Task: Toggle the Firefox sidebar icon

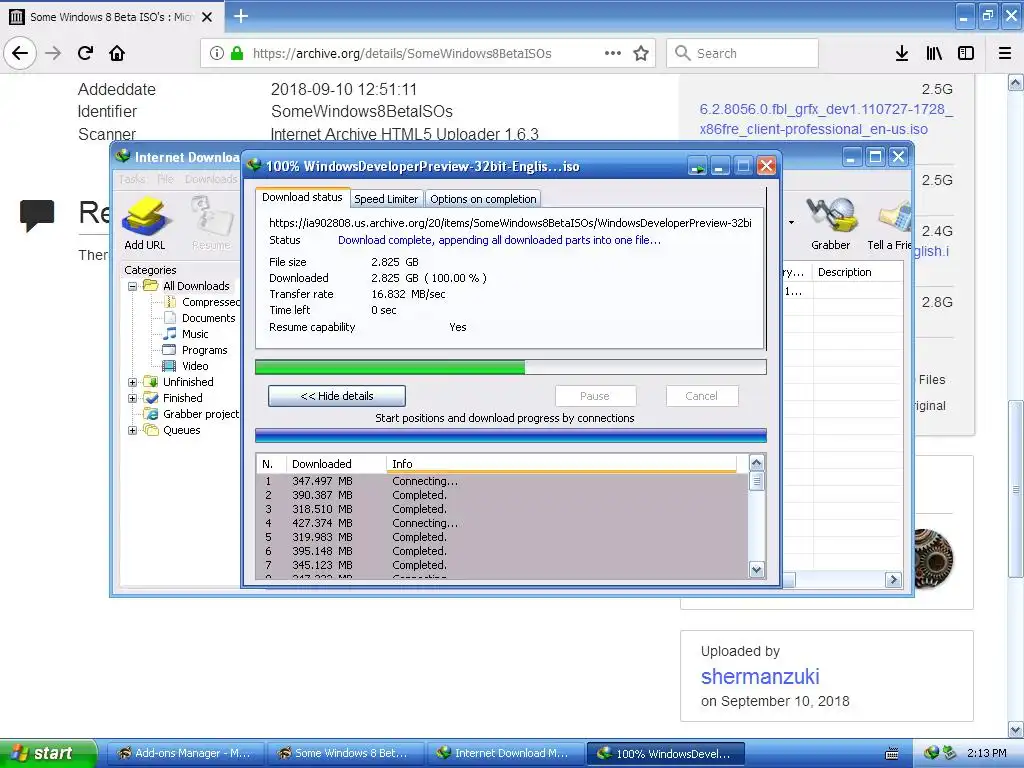Action: click(x=966, y=54)
